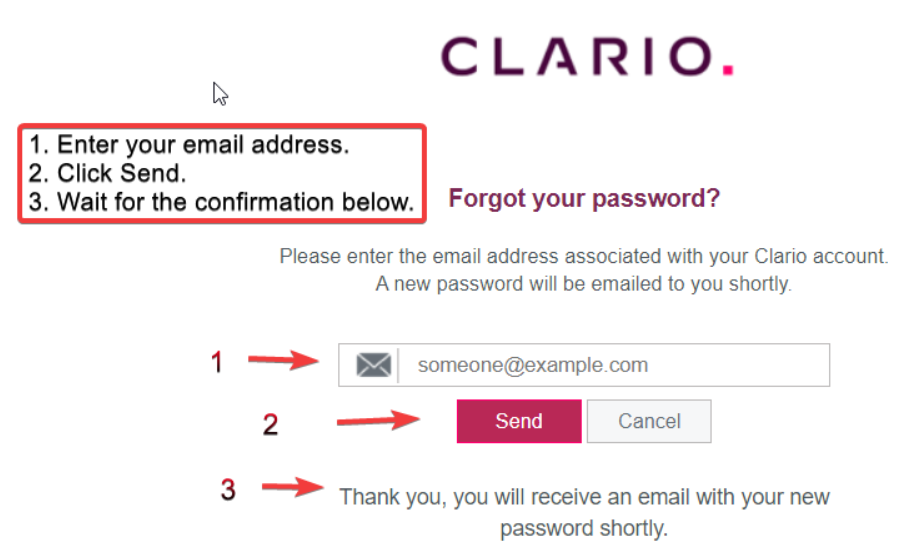Click red arrow pointing to confirmation message
908x554 pixels.
[293, 489]
